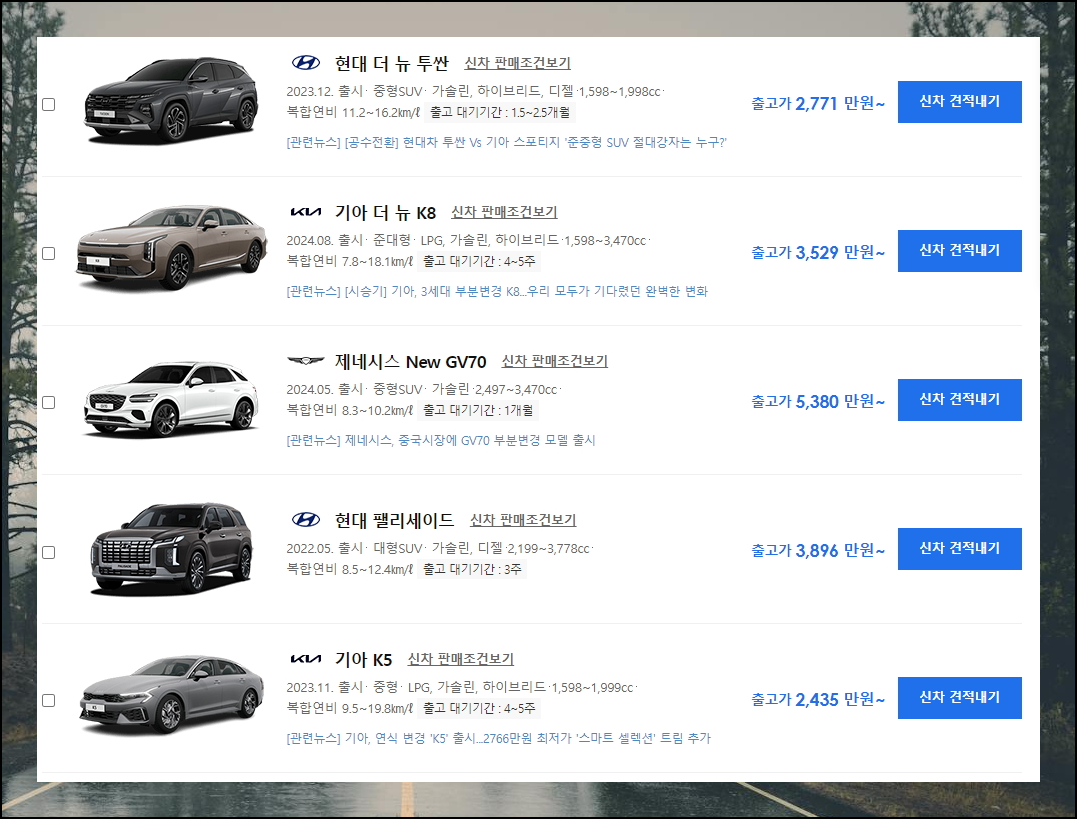This screenshot has width=1077, height=819.
Task: Click the gray 기아 K5 car image
Action: 171,695
